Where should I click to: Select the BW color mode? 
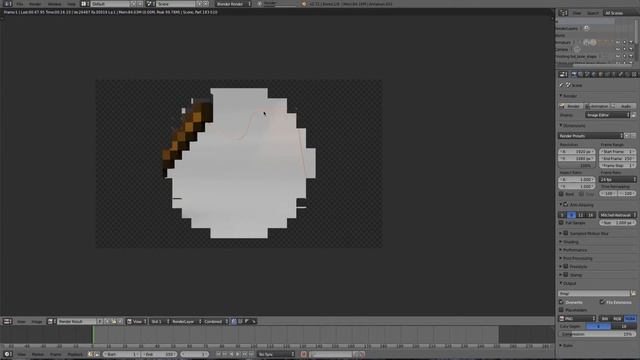605,319
